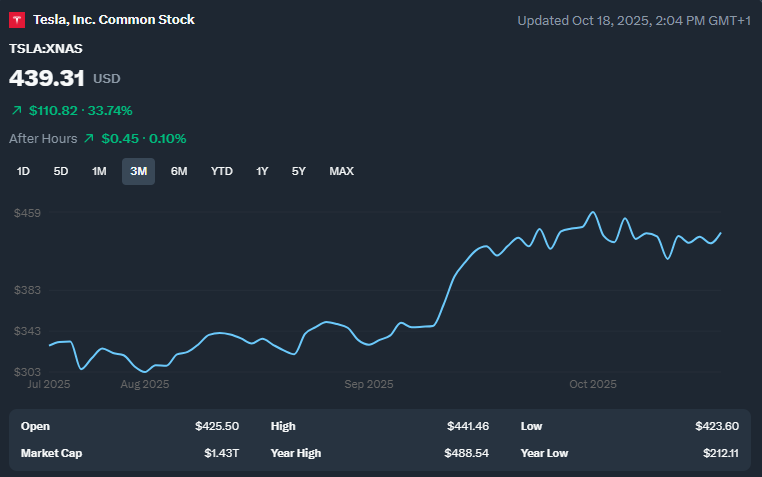The image size is (762, 477).
Task: Click the Year High label
Action: point(296,453)
